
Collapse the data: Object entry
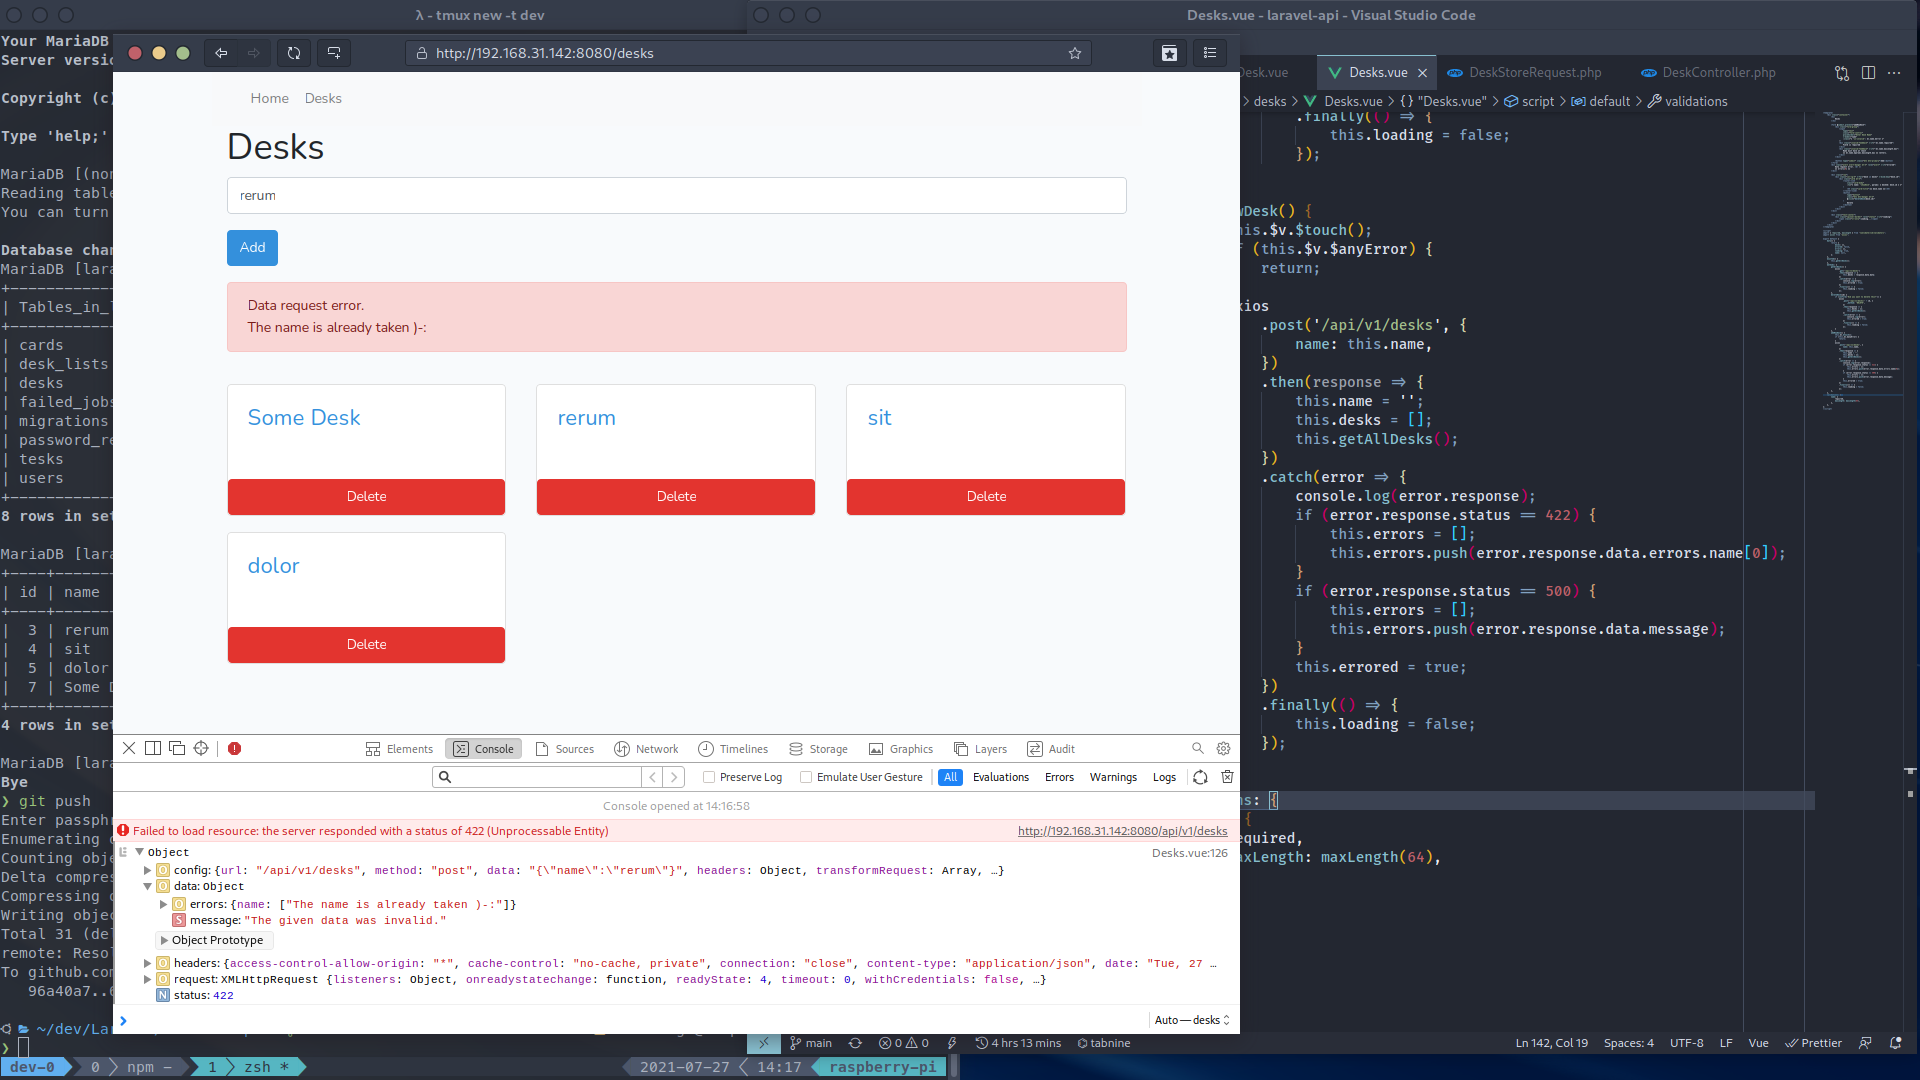148,886
